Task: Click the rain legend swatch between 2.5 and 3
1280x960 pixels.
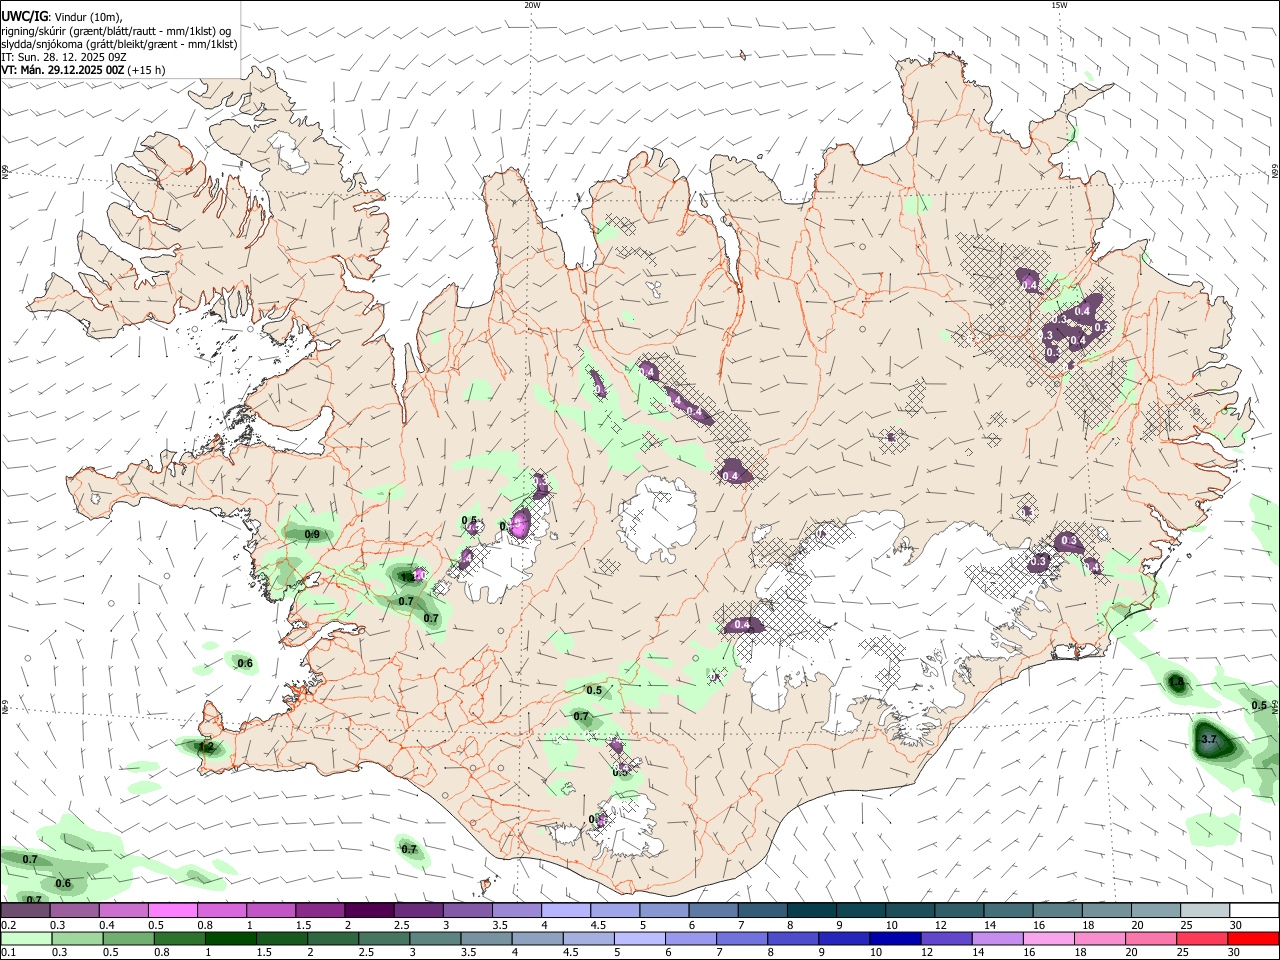Action: (384, 938)
